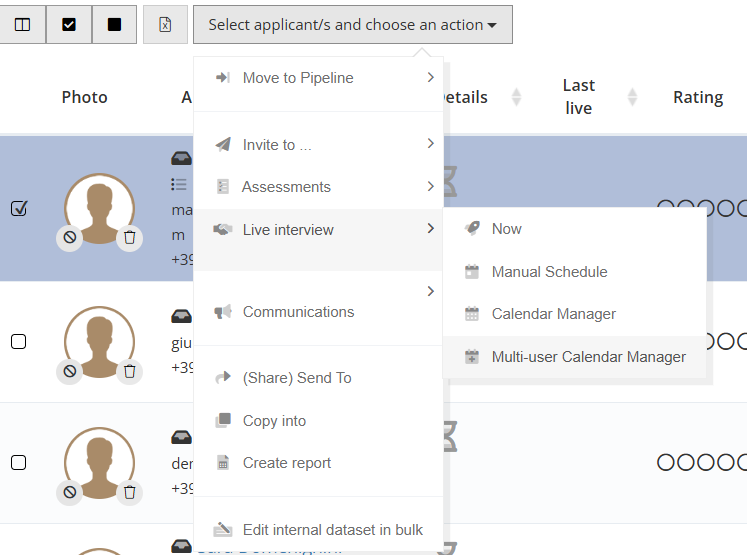Select Calendar Manager option

(575, 314)
